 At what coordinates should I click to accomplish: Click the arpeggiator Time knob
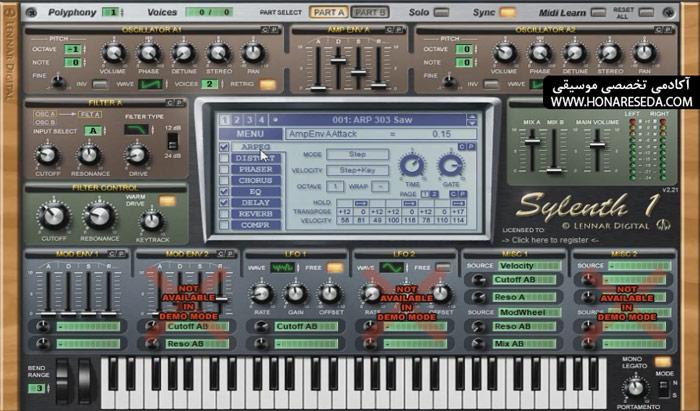pyautogui.click(x=412, y=165)
